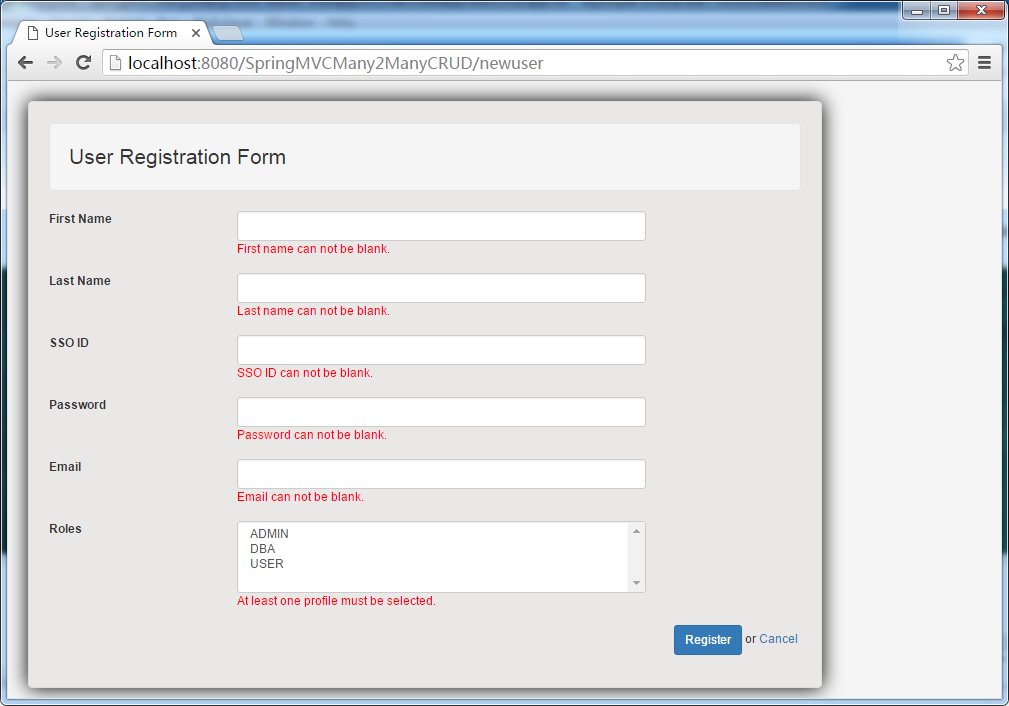Click the 'Email can not be blank.' error
The height and width of the screenshot is (706, 1009).
point(301,496)
